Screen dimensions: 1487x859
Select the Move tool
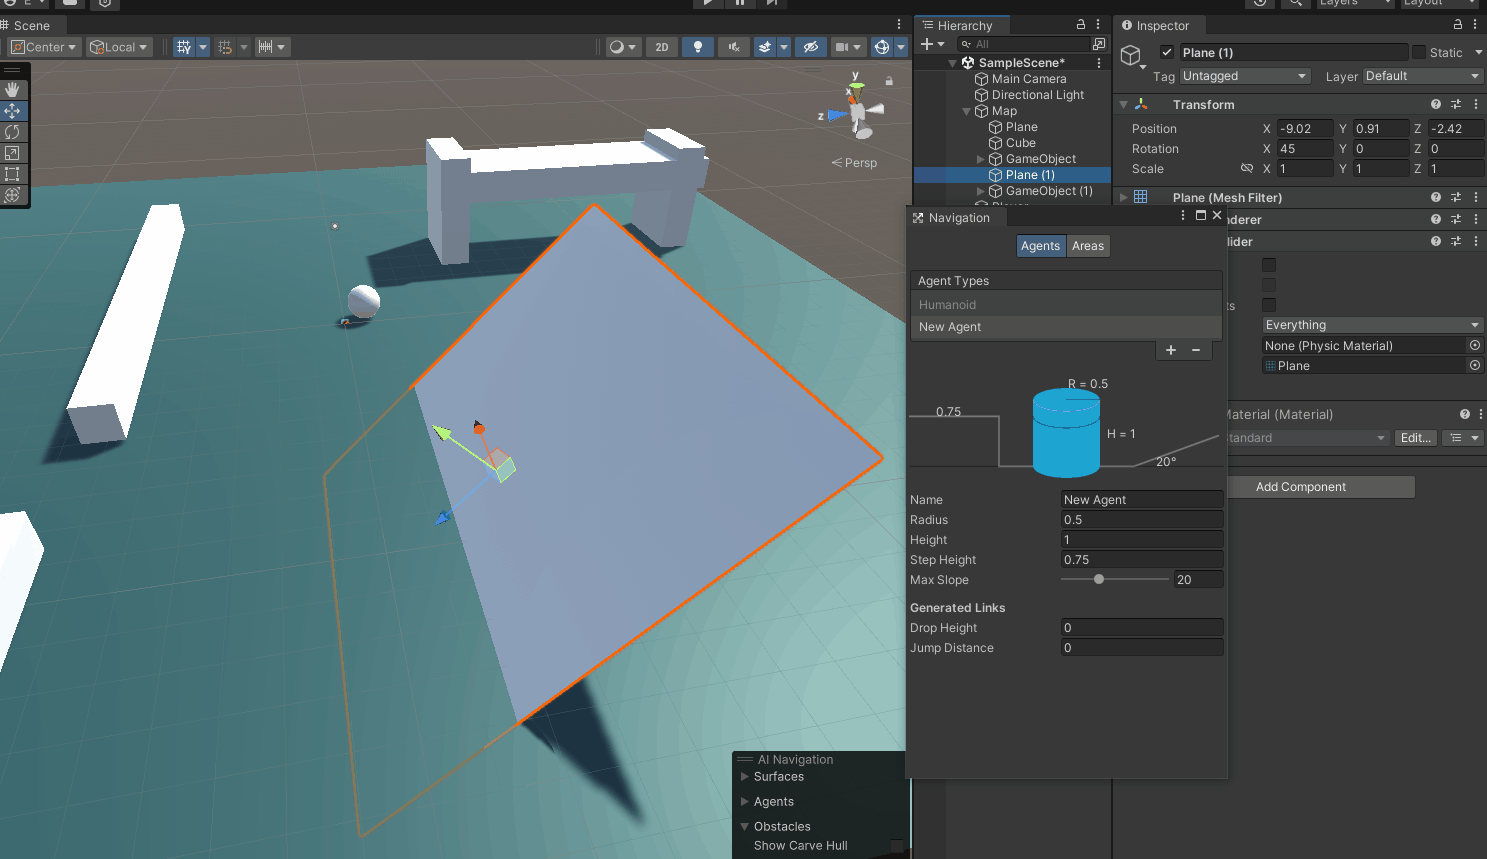tap(13, 111)
